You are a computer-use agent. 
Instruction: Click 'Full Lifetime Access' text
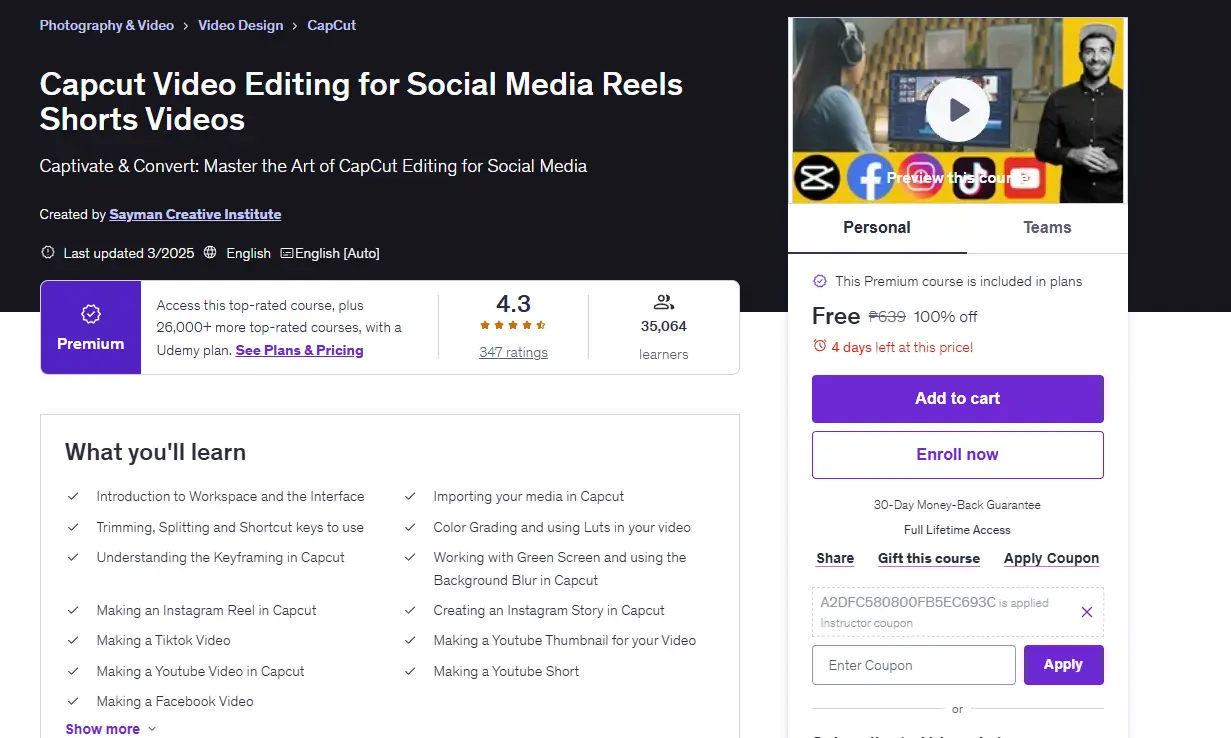tap(957, 530)
